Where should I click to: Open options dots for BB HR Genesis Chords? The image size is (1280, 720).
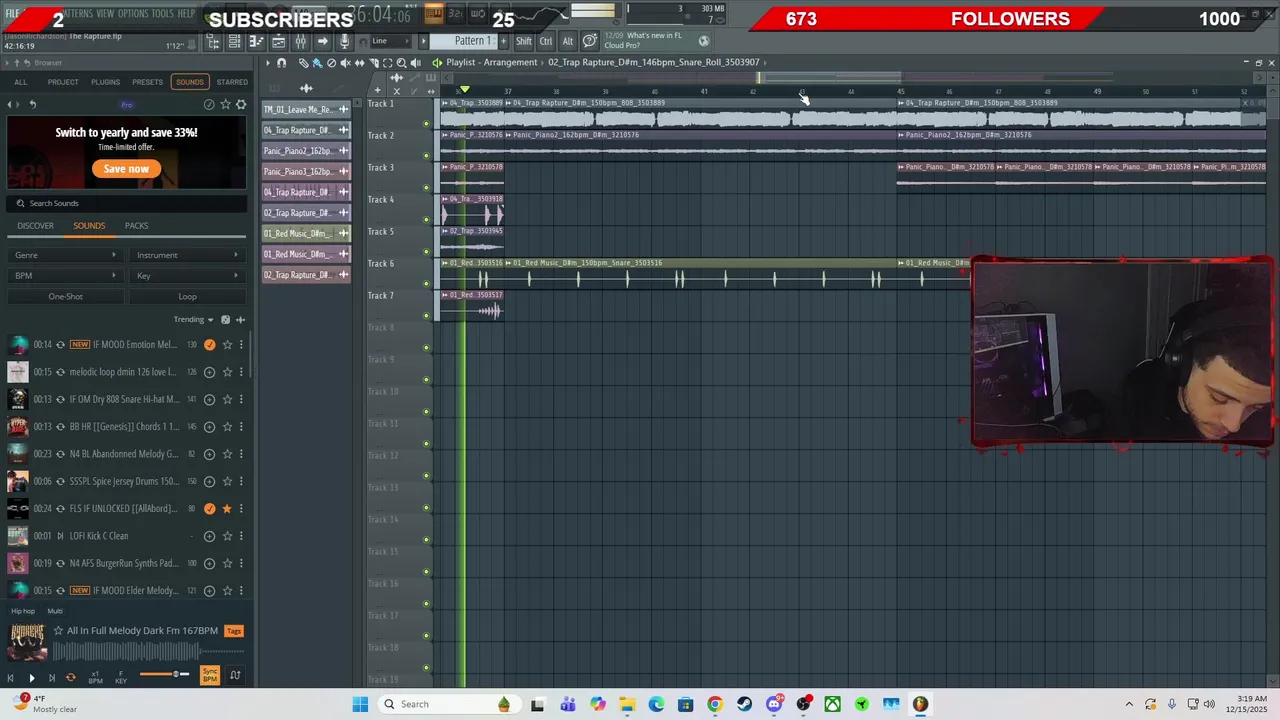241,427
